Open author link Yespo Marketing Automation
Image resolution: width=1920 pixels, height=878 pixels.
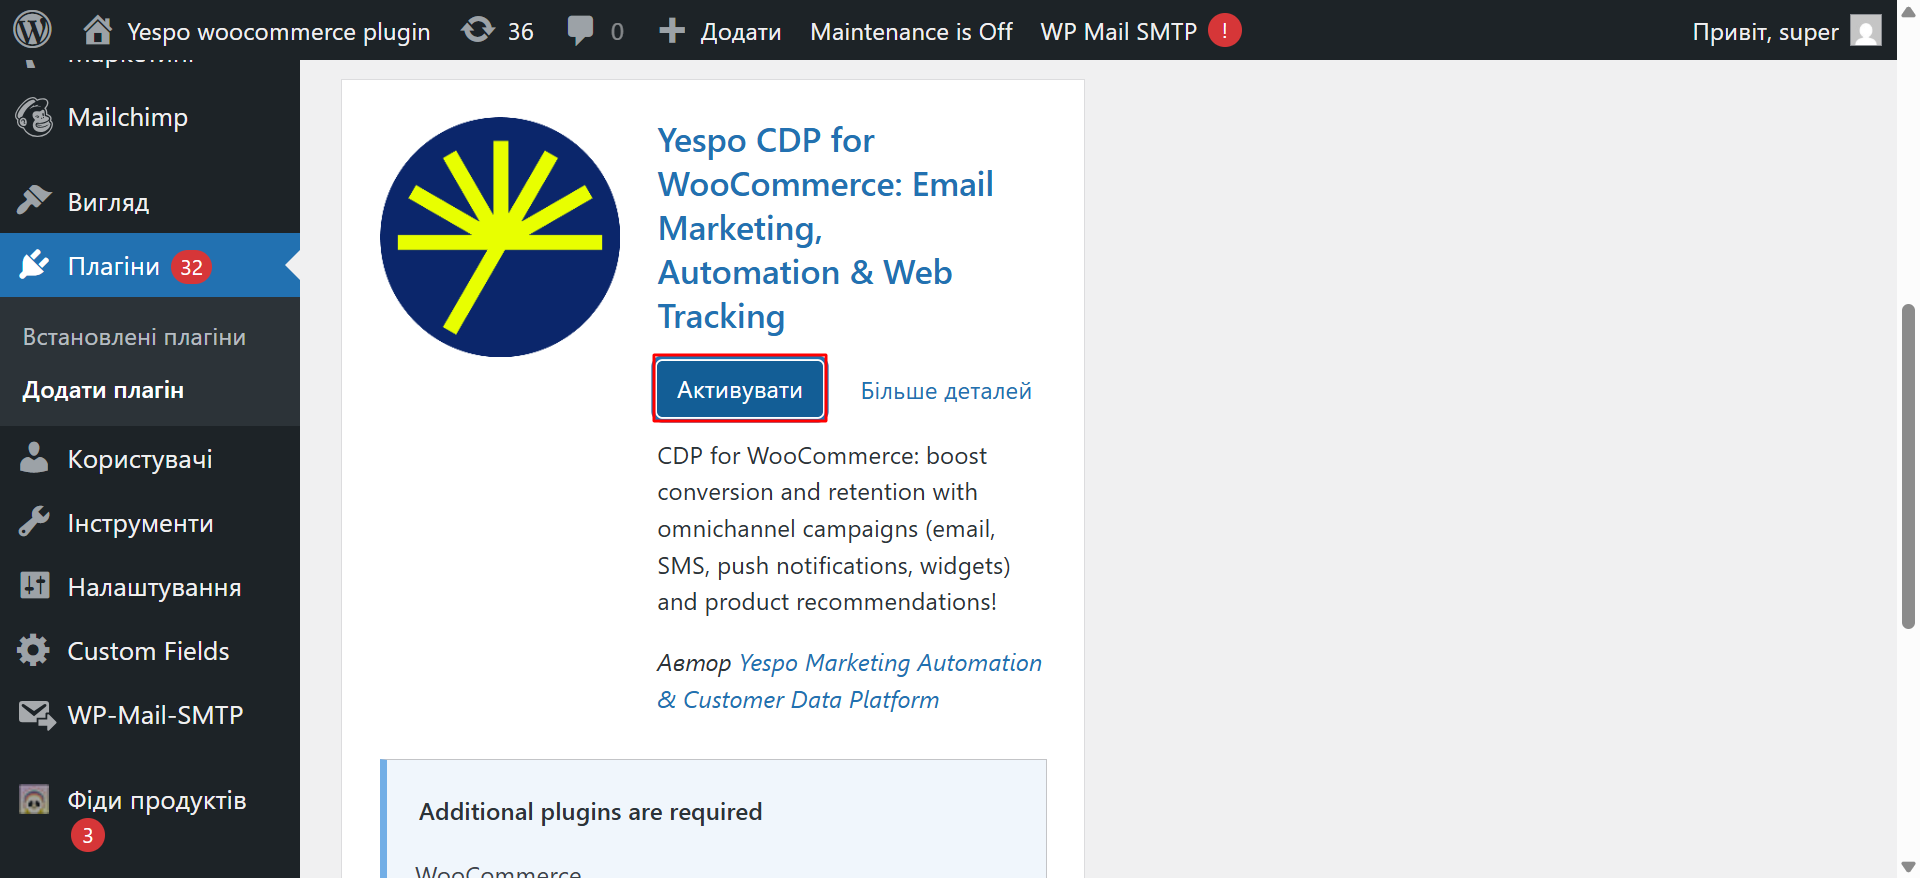(x=850, y=681)
